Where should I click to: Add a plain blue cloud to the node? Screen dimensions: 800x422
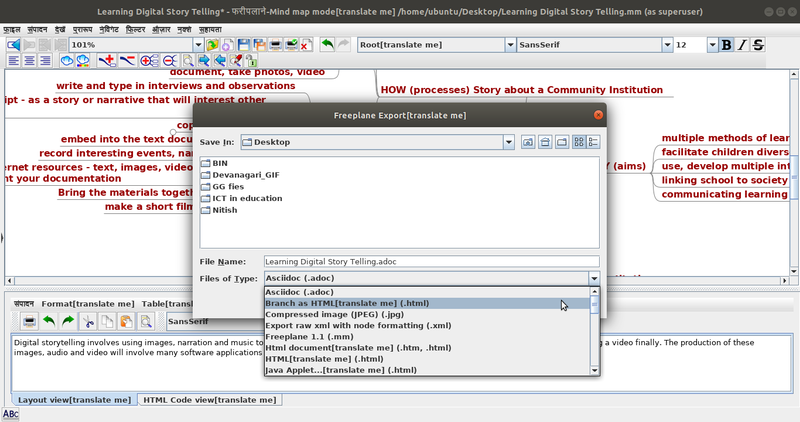coord(66,61)
